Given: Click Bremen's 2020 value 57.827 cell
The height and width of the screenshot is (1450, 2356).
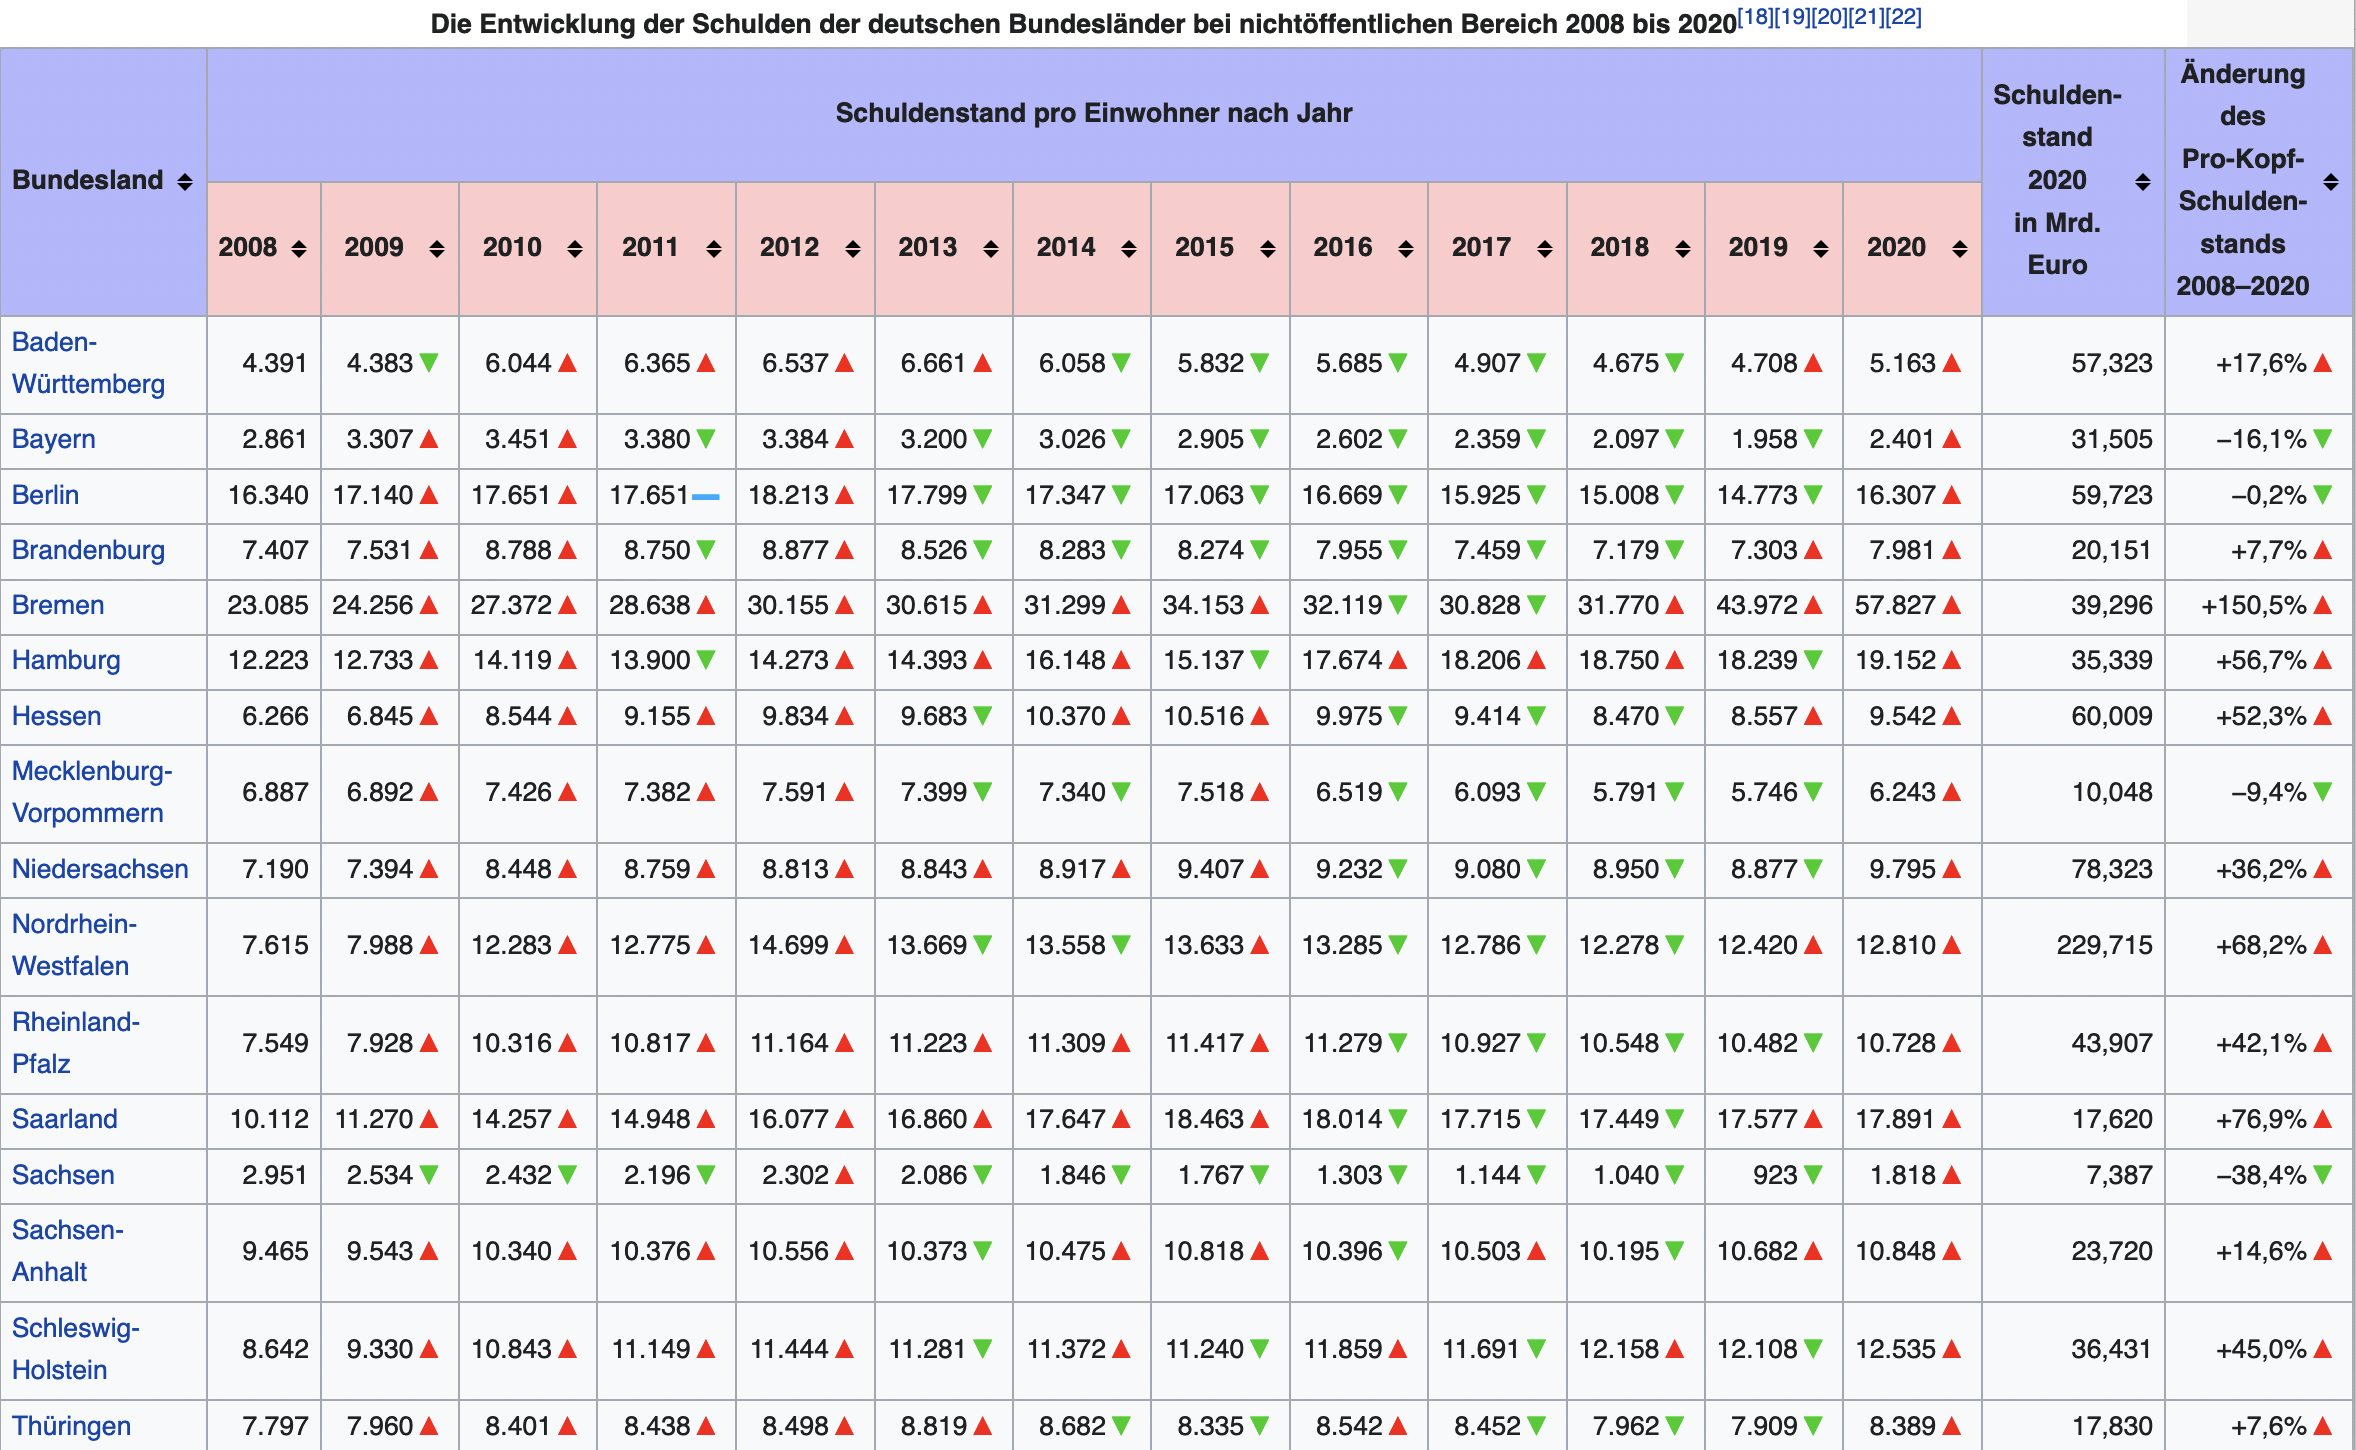Looking at the screenshot, I should coord(1894,605).
